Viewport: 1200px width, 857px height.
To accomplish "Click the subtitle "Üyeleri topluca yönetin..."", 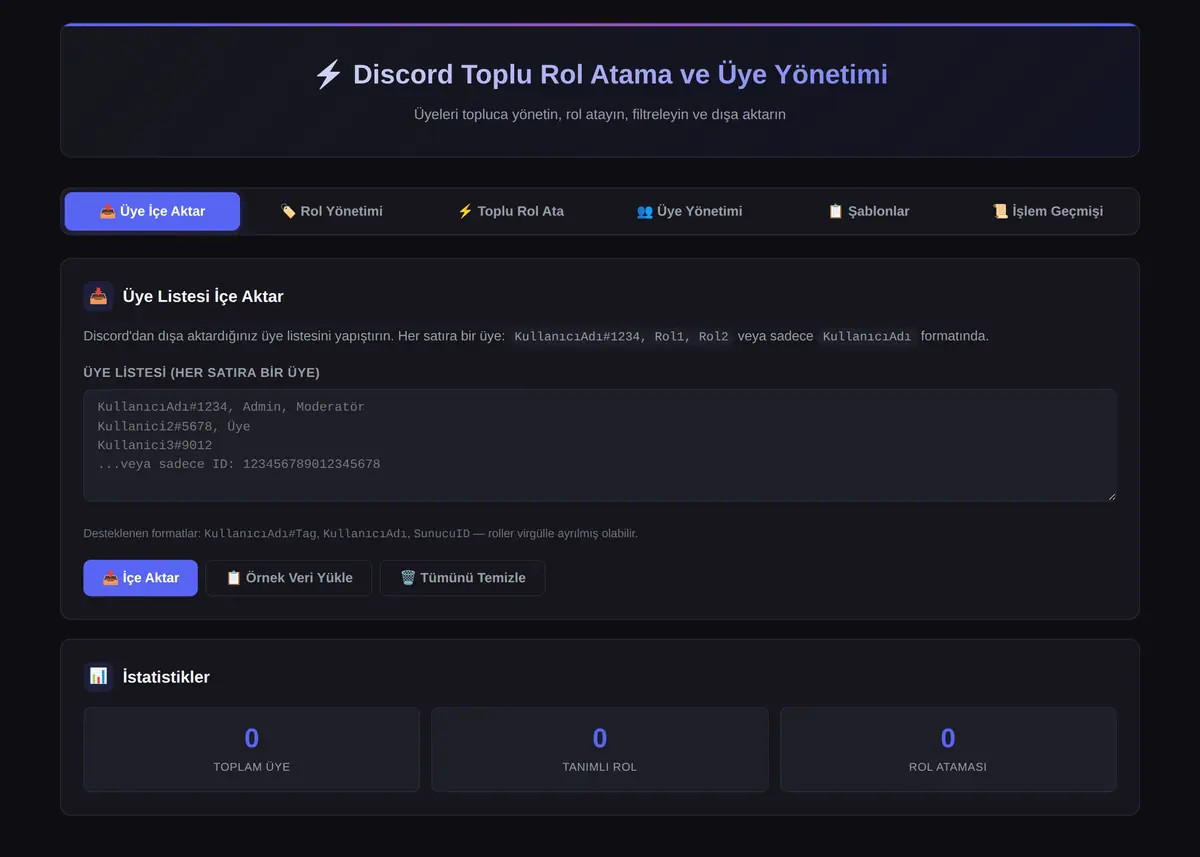I will [x=600, y=114].
